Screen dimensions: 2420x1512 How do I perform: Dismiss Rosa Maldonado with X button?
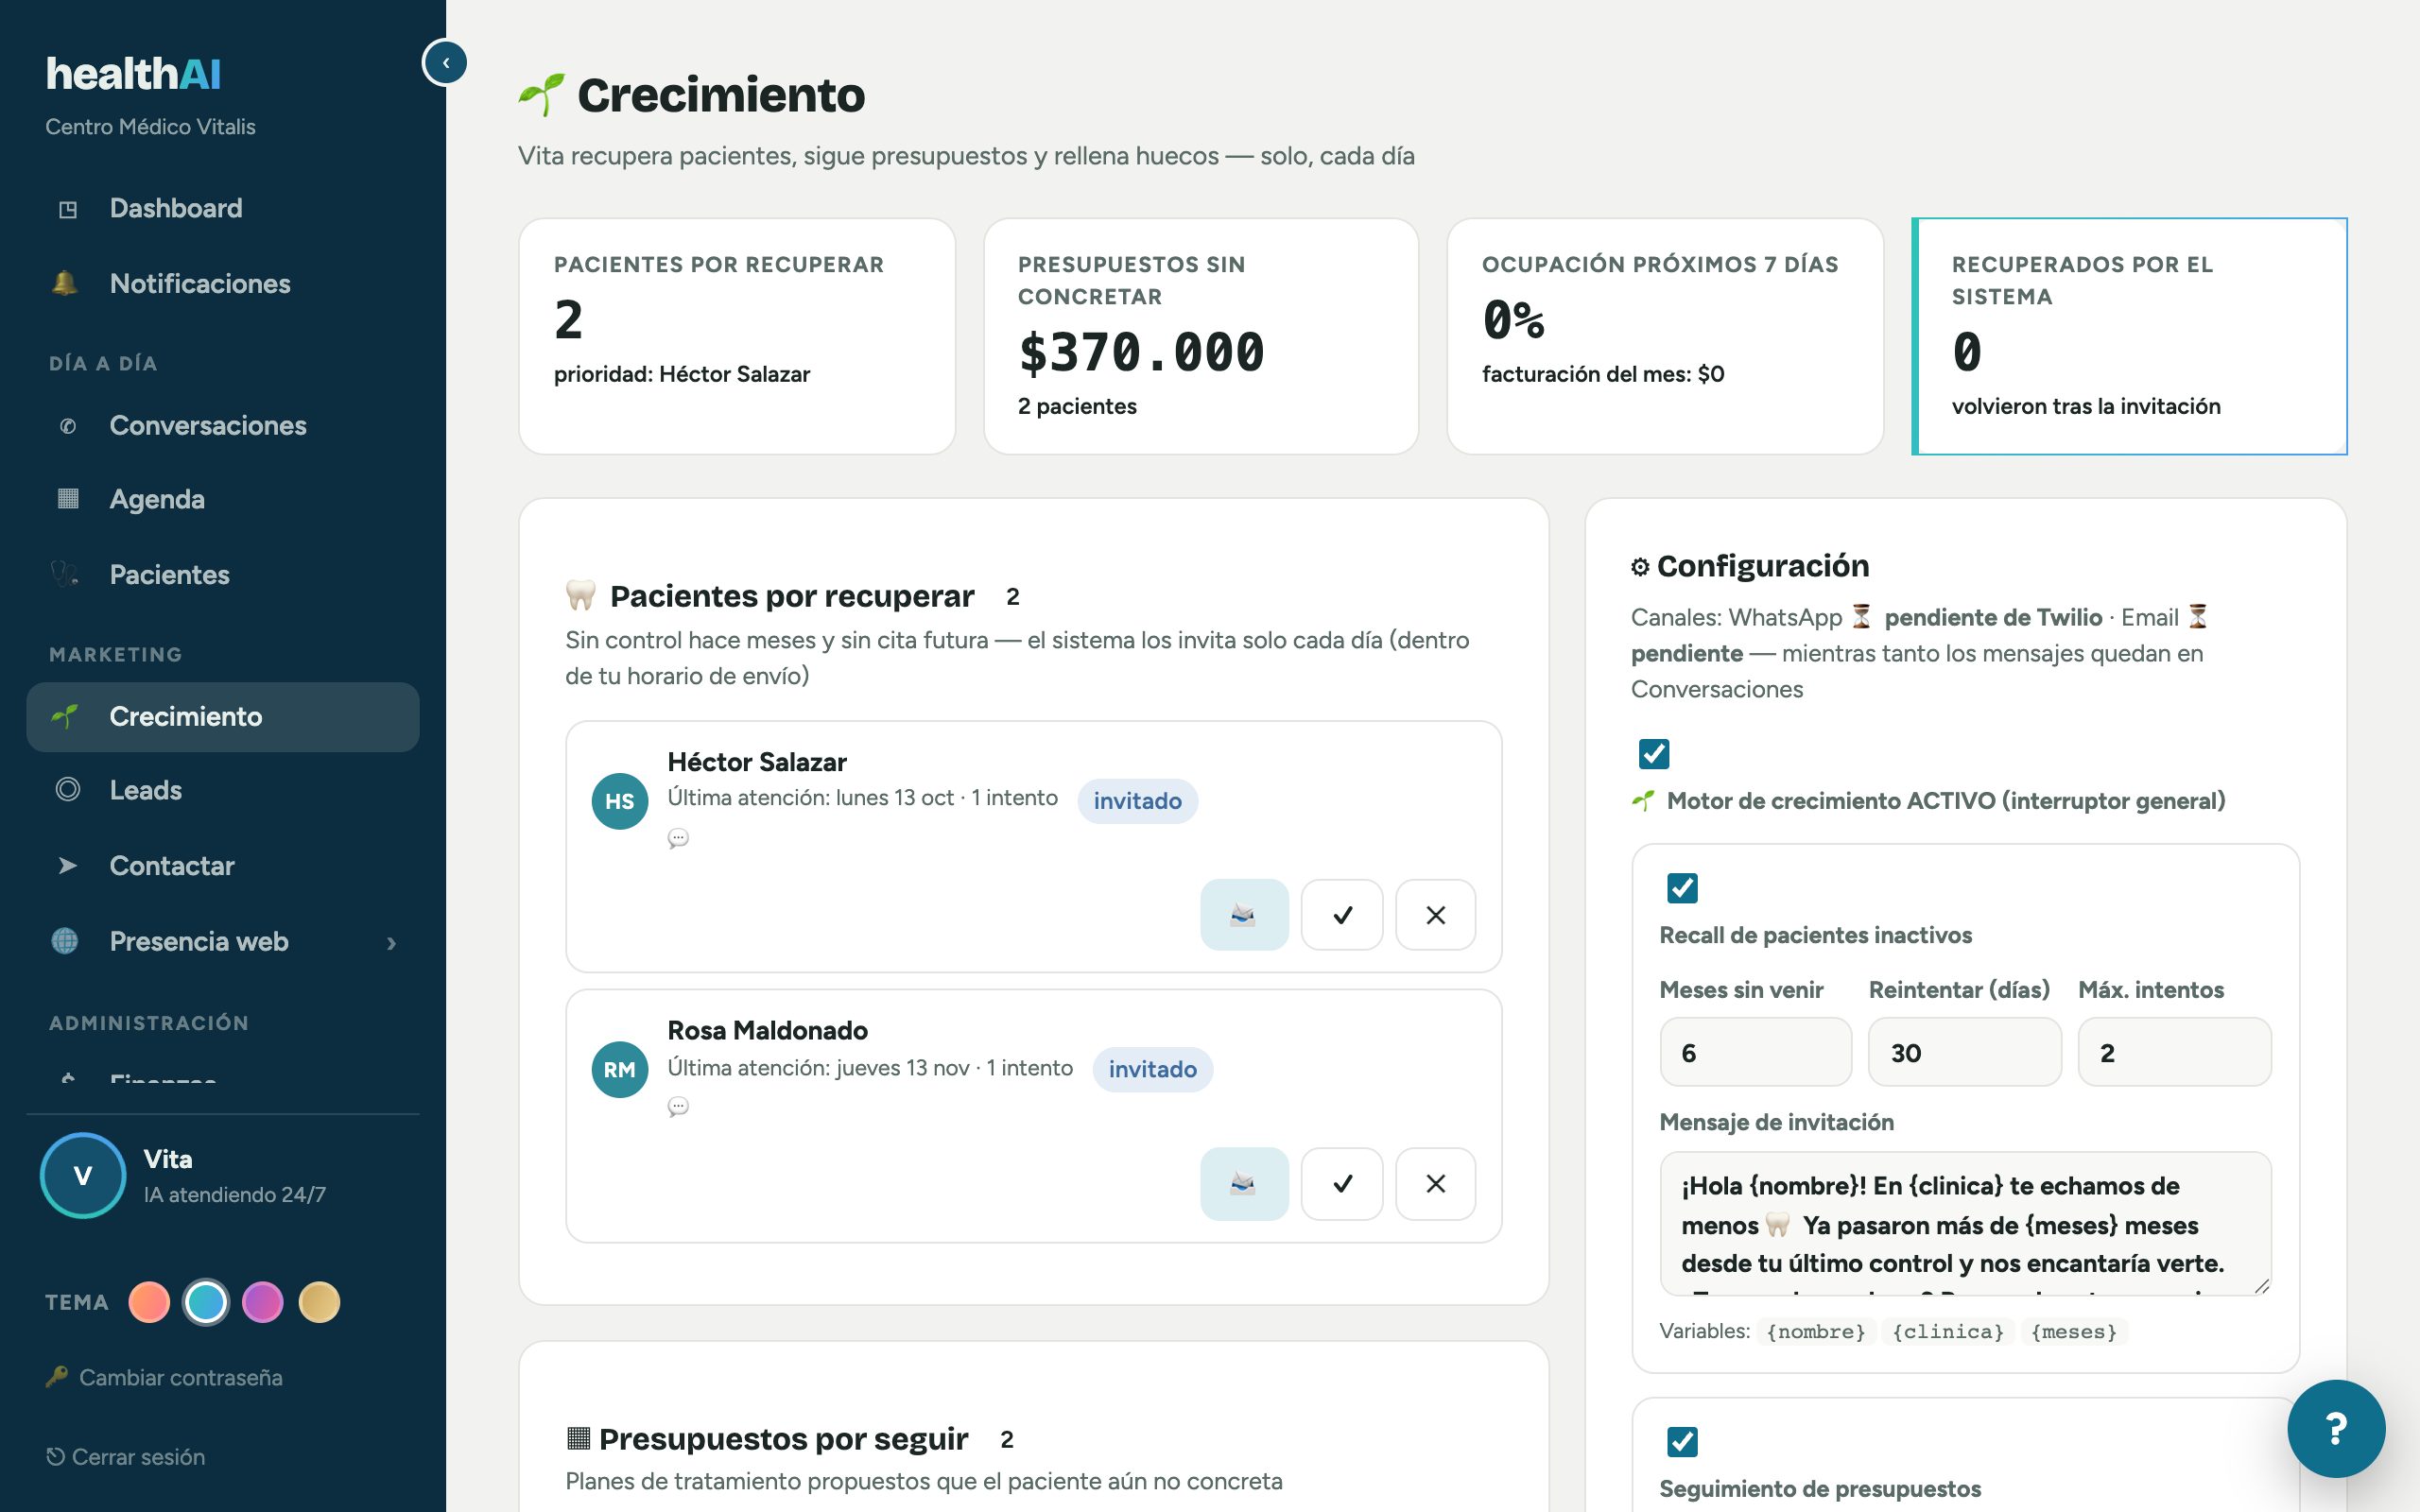(x=1435, y=1184)
